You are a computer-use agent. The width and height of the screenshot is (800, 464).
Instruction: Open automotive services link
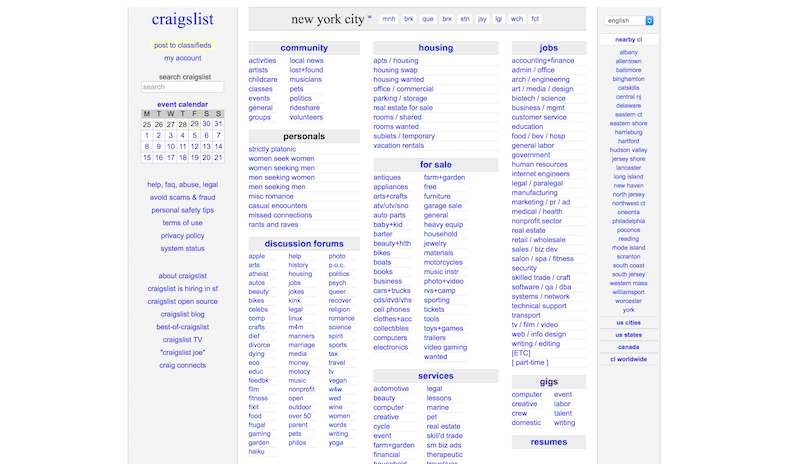[x=391, y=389]
